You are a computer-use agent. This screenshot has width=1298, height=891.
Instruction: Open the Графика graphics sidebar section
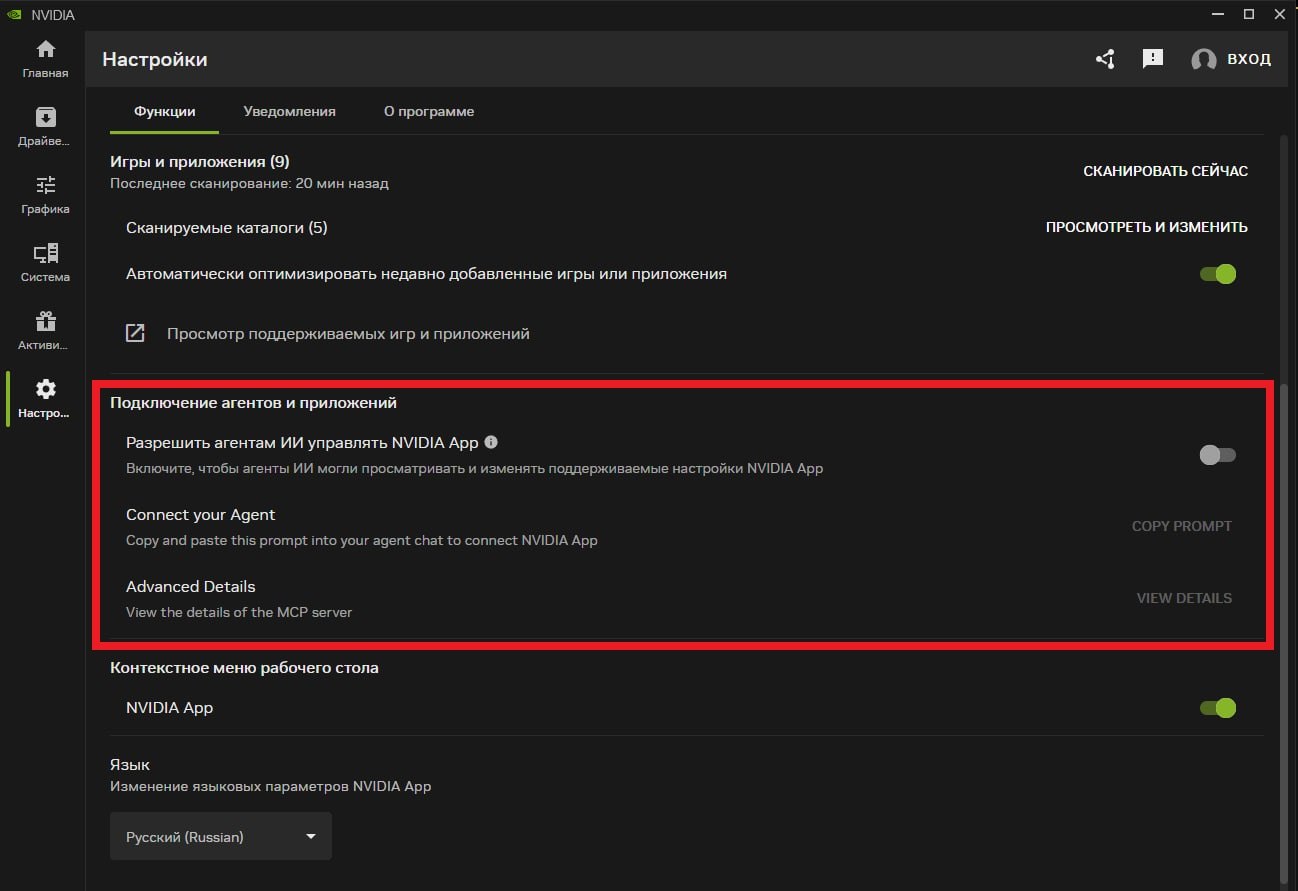[x=45, y=195]
